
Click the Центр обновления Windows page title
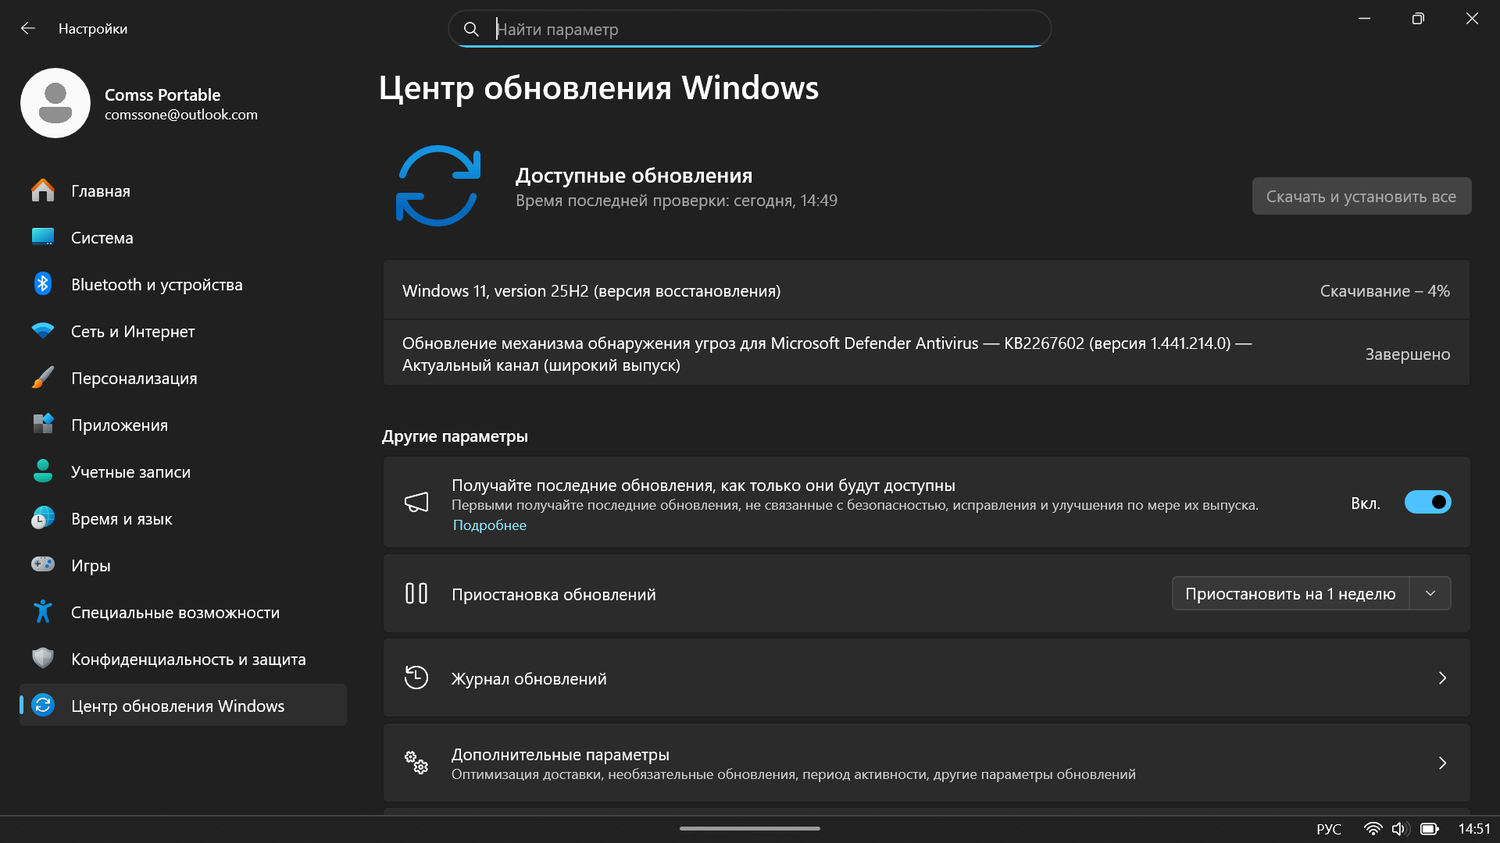pos(599,88)
